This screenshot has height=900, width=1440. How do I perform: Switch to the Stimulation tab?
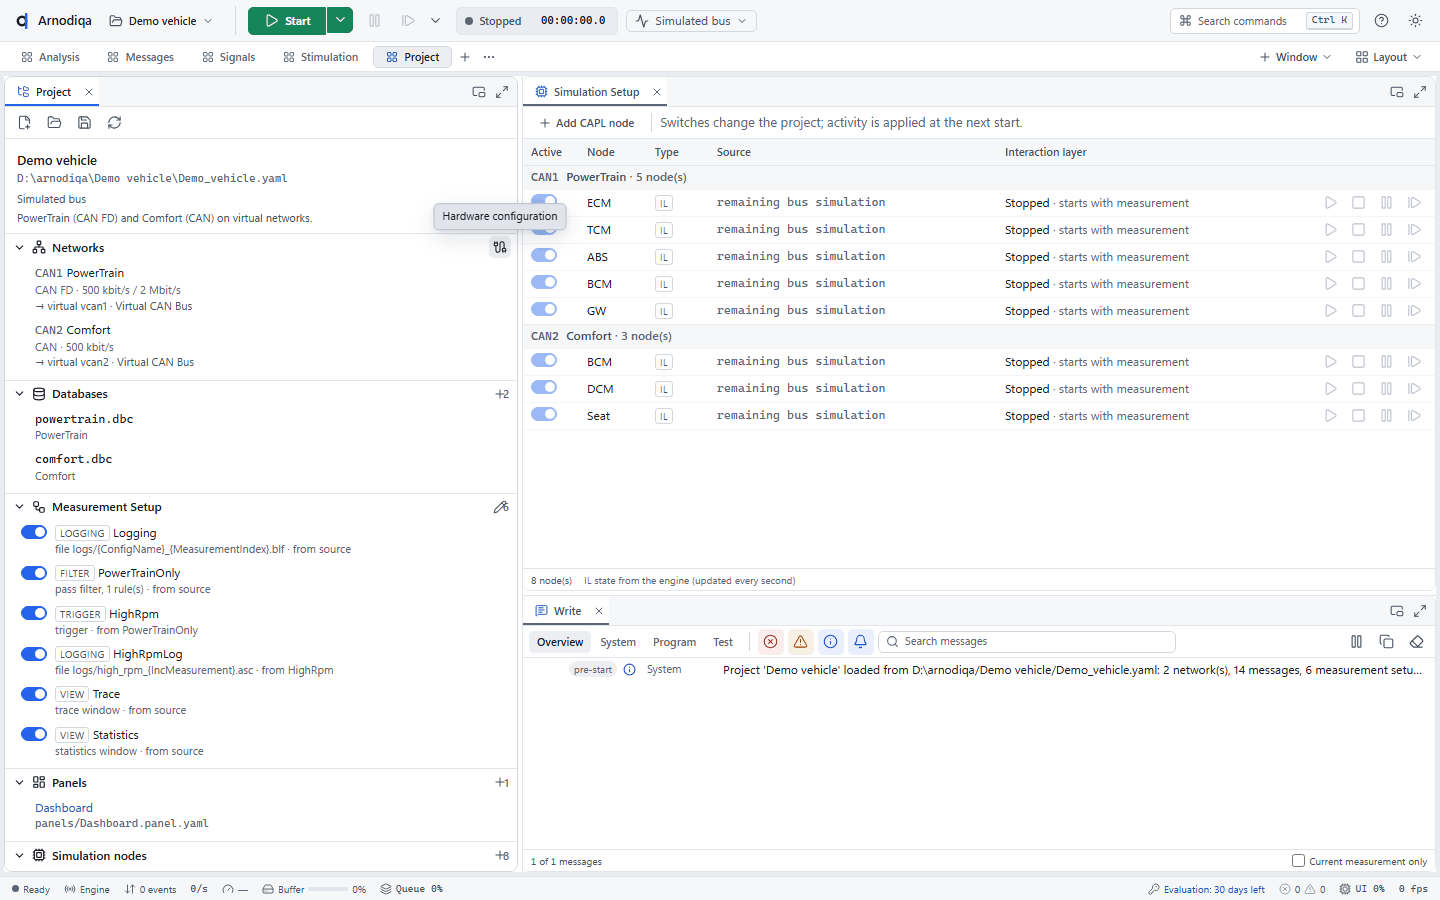320,57
